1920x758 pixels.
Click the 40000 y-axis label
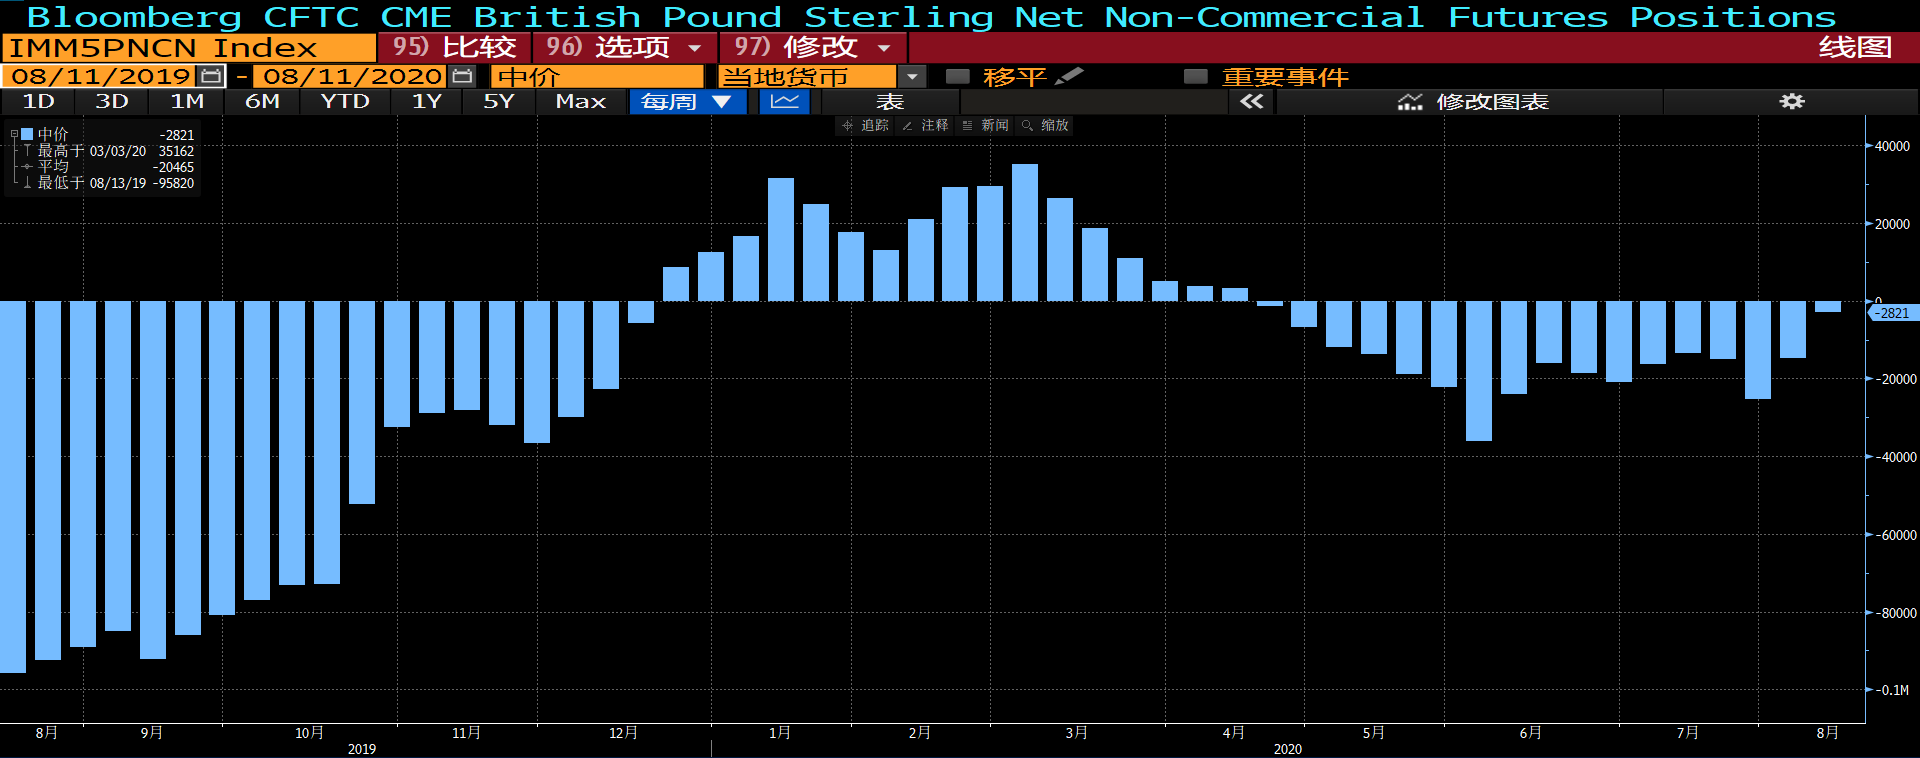click(1892, 146)
